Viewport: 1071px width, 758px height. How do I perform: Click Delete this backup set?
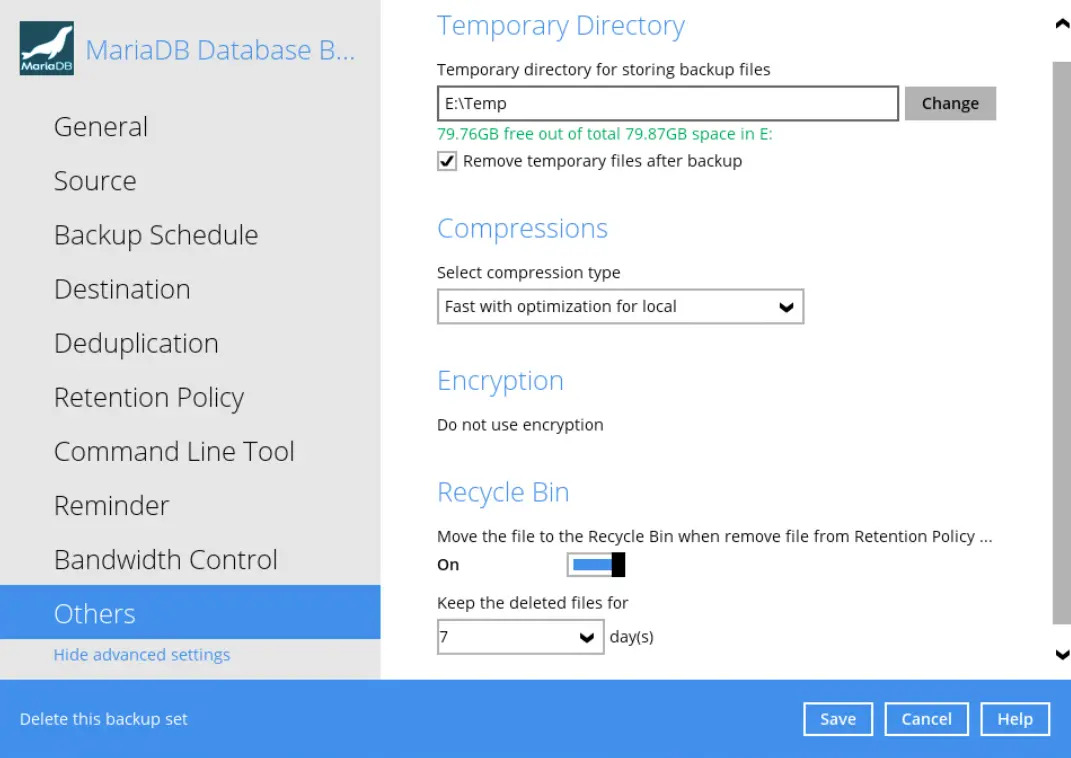pos(104,719)
